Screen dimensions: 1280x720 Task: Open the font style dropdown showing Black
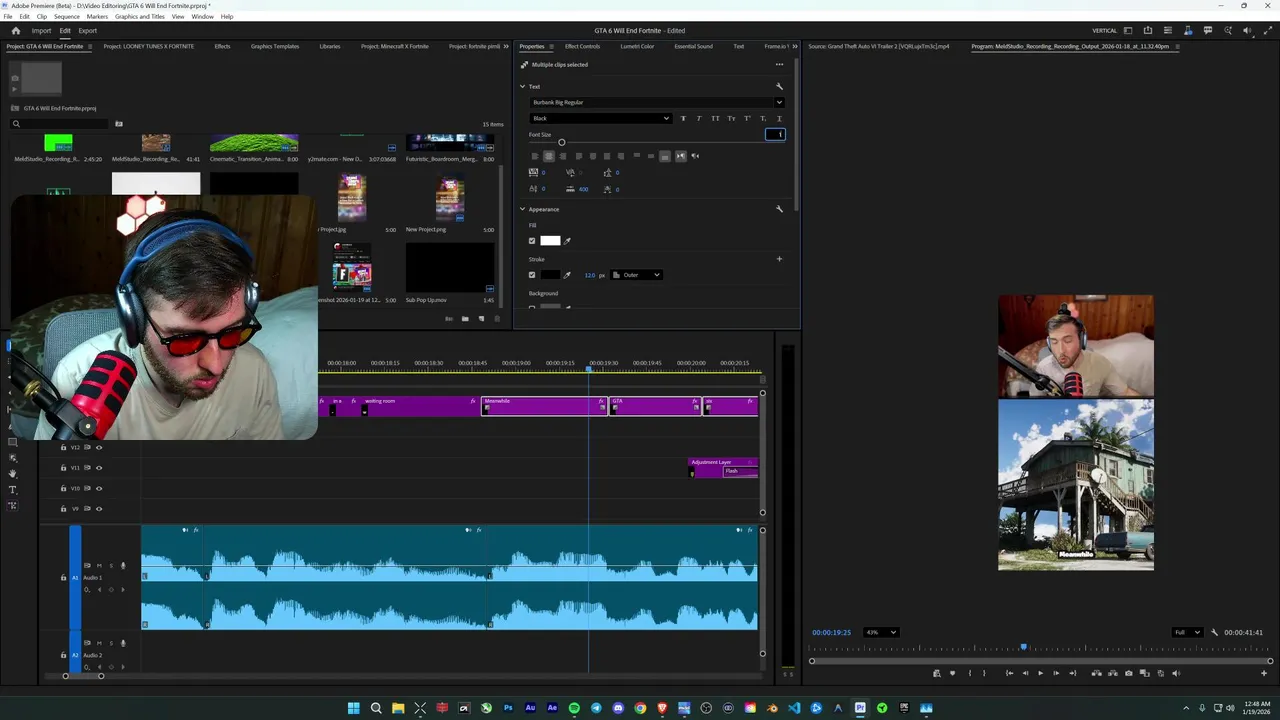click(x=600, y=119)
